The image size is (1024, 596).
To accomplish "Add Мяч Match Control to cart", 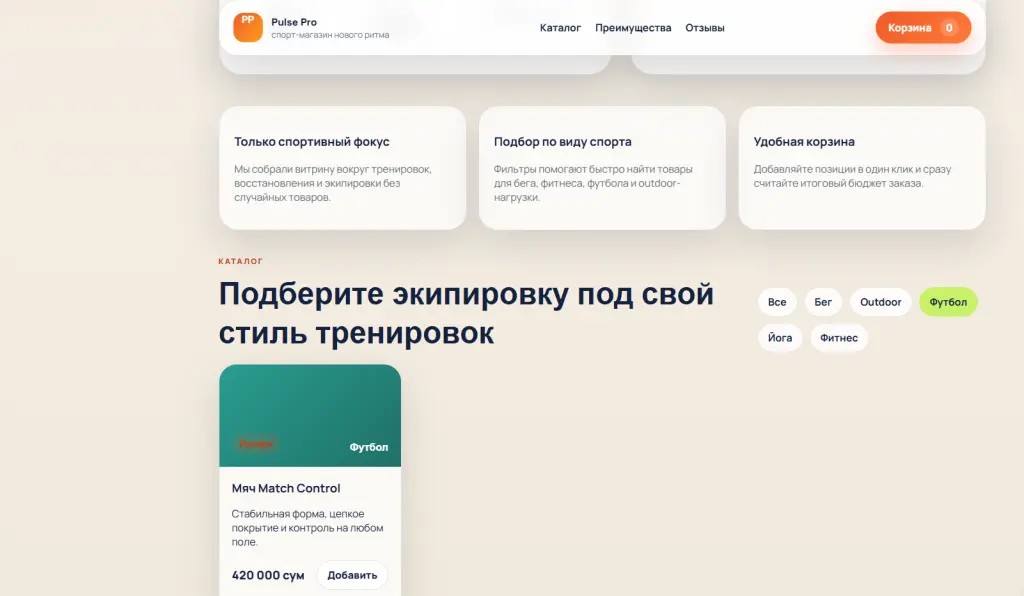I will pyautogui.click(x=352, y=575).
